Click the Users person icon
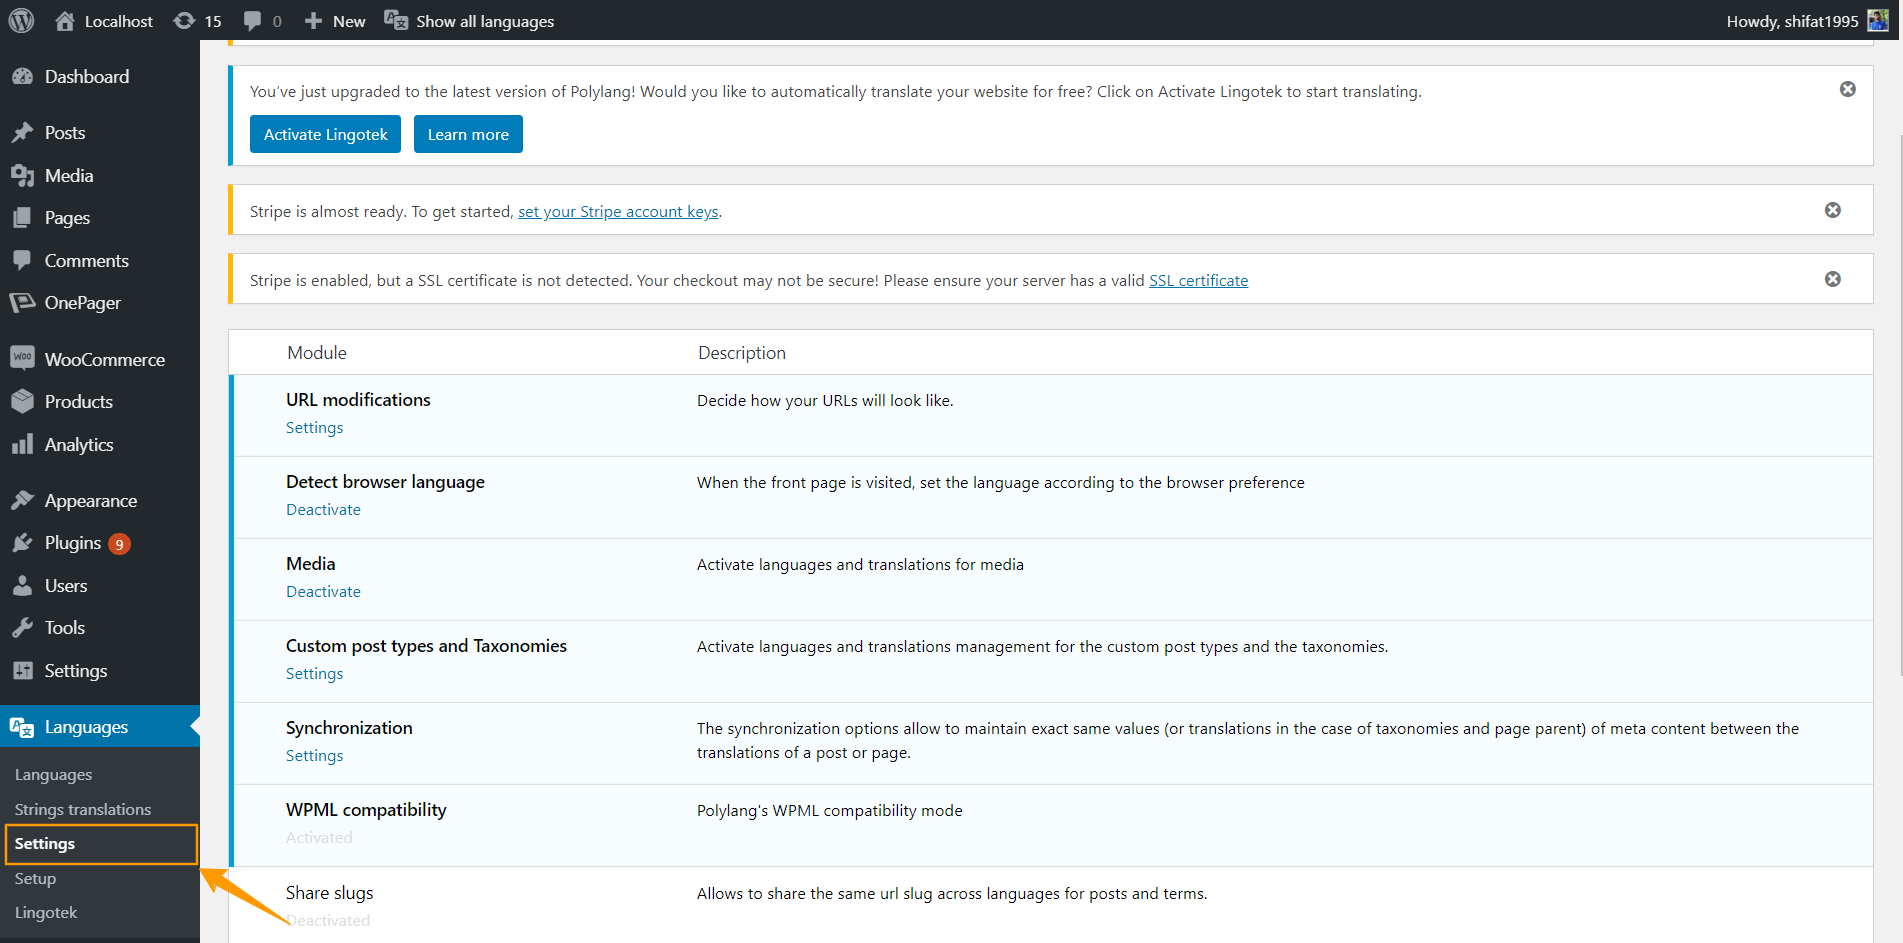The width and height of the screenshot is (1903, 943). coord(22,586)
